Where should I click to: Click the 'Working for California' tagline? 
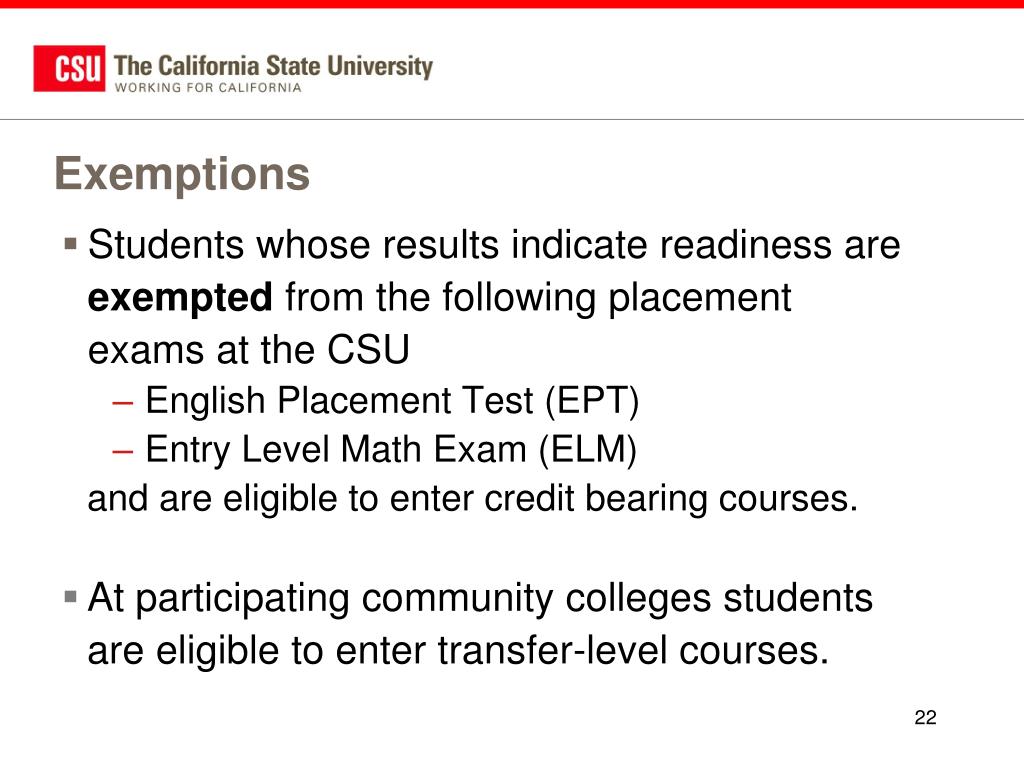tap(208, 88)
